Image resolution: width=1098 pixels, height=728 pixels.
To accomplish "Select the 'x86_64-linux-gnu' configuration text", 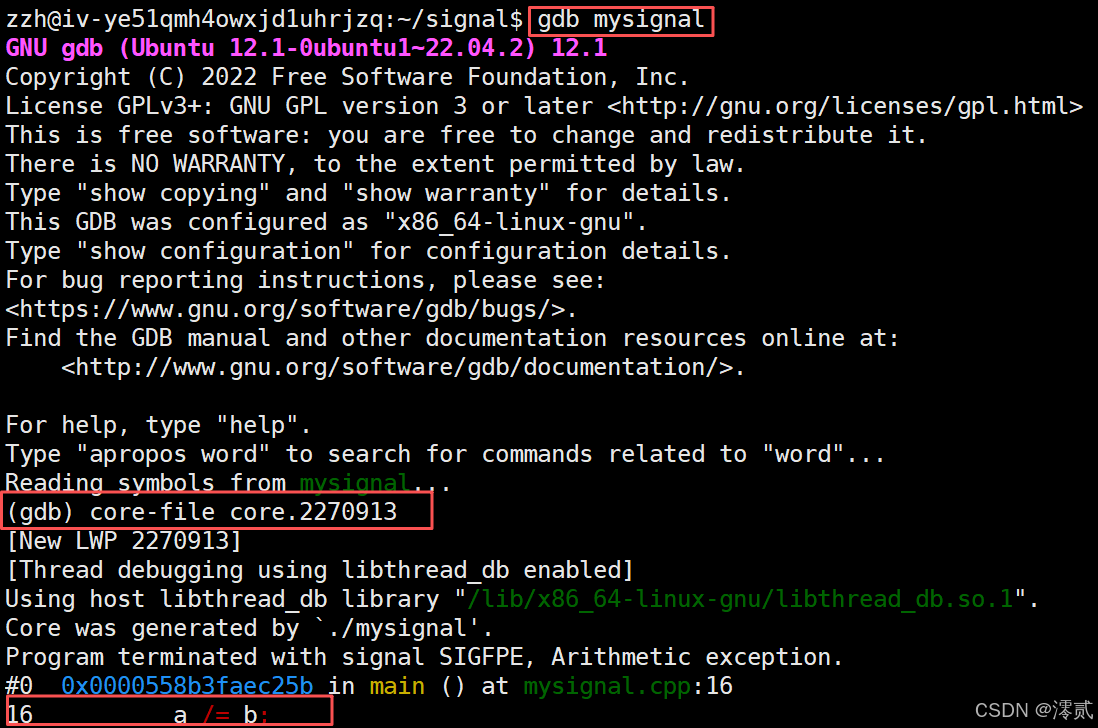I will coord(509,222).
